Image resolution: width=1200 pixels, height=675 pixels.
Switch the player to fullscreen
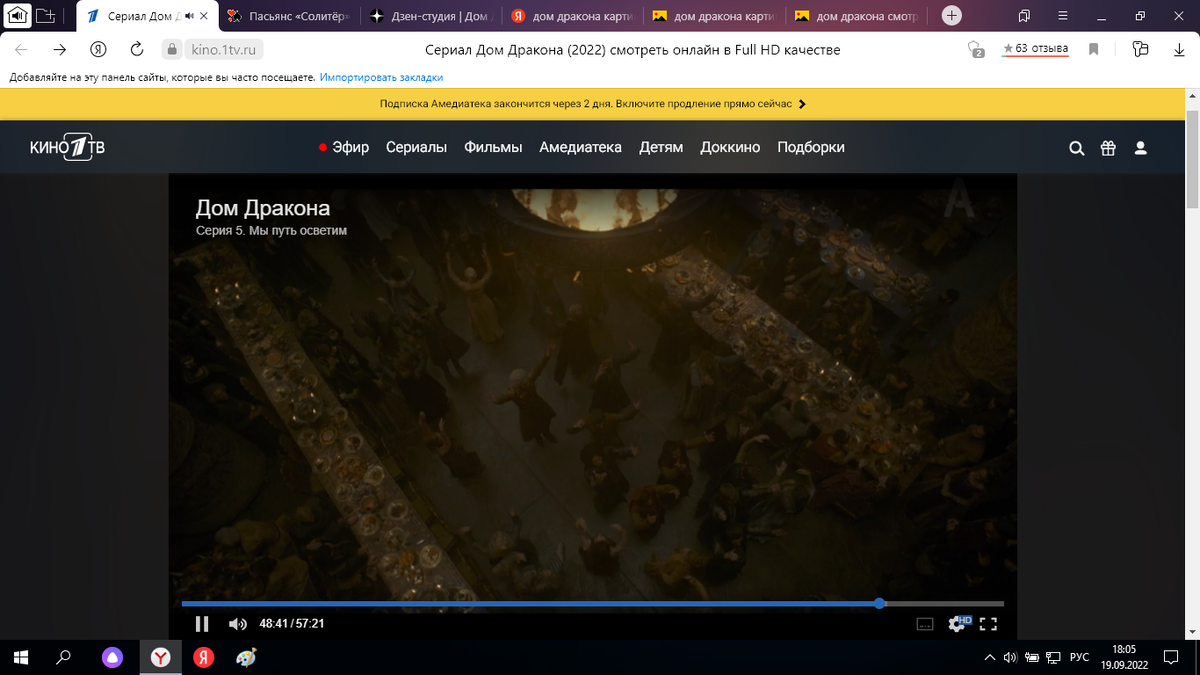(x=988, y=624)
